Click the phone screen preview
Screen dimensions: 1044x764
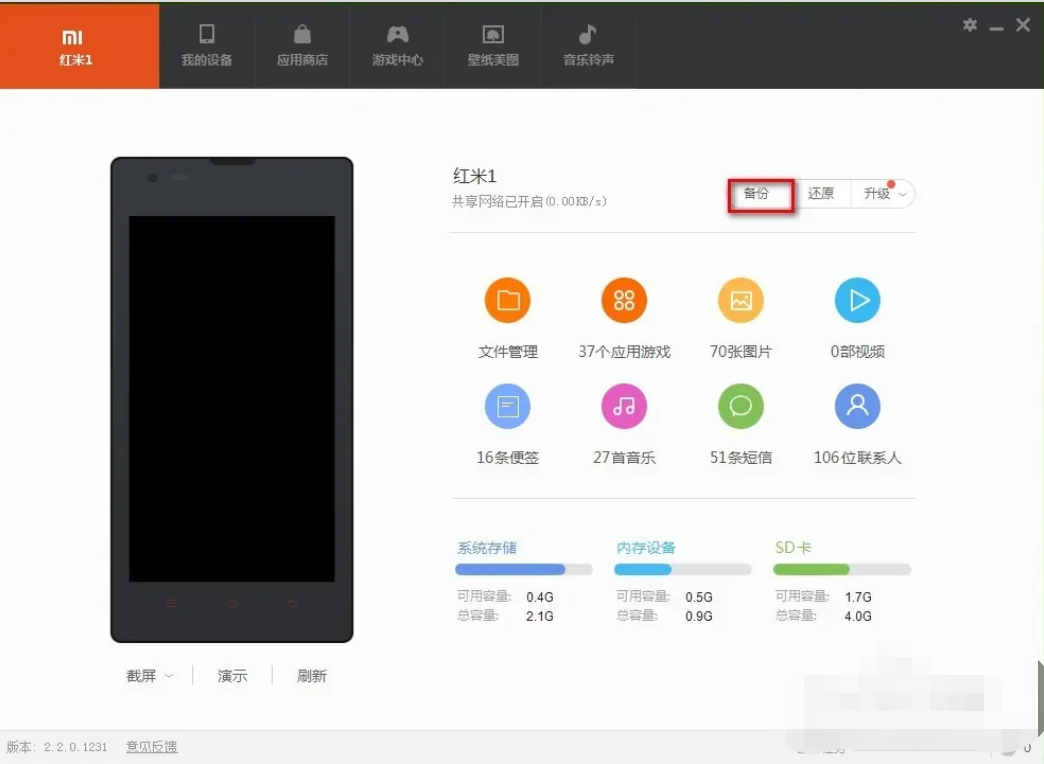(232, 399)
